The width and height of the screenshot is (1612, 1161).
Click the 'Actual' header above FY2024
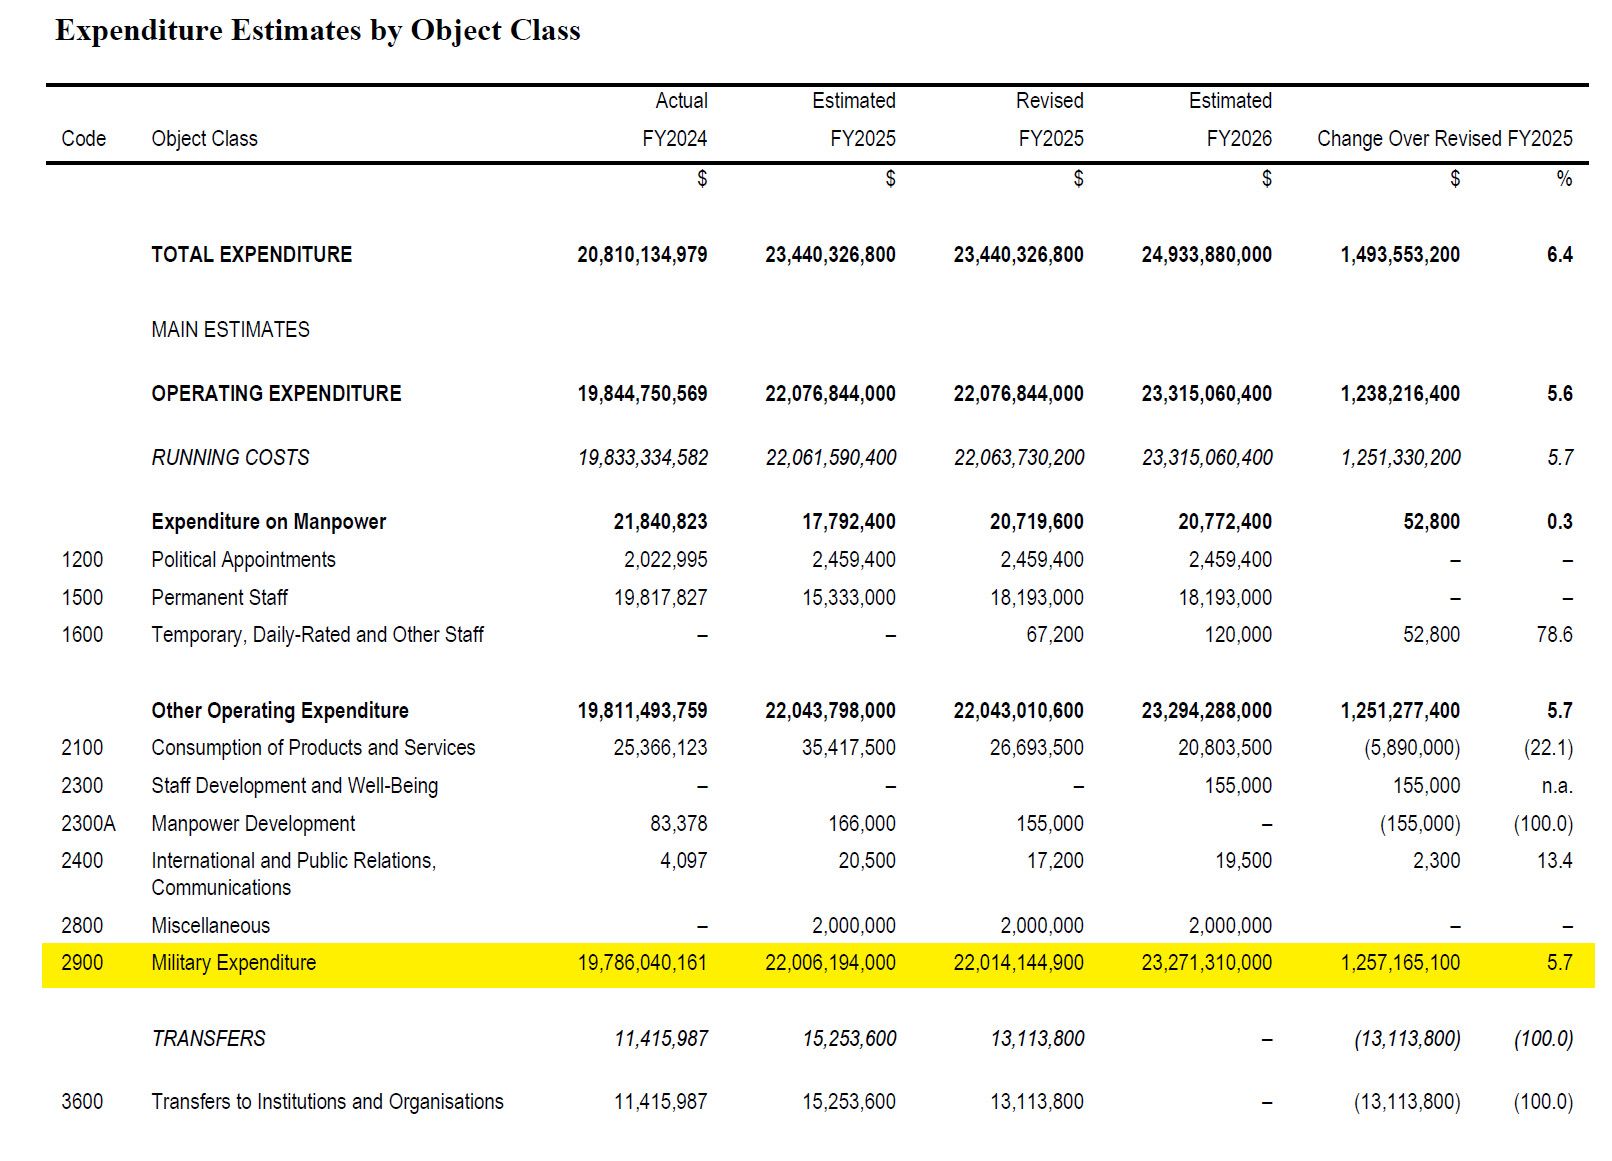[x=681, y=100]
